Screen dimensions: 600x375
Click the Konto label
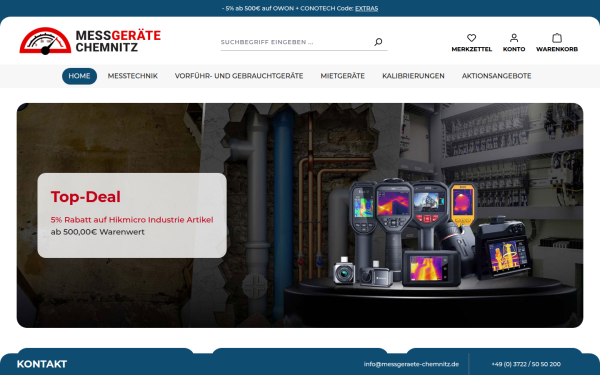(x=514, y=49)
